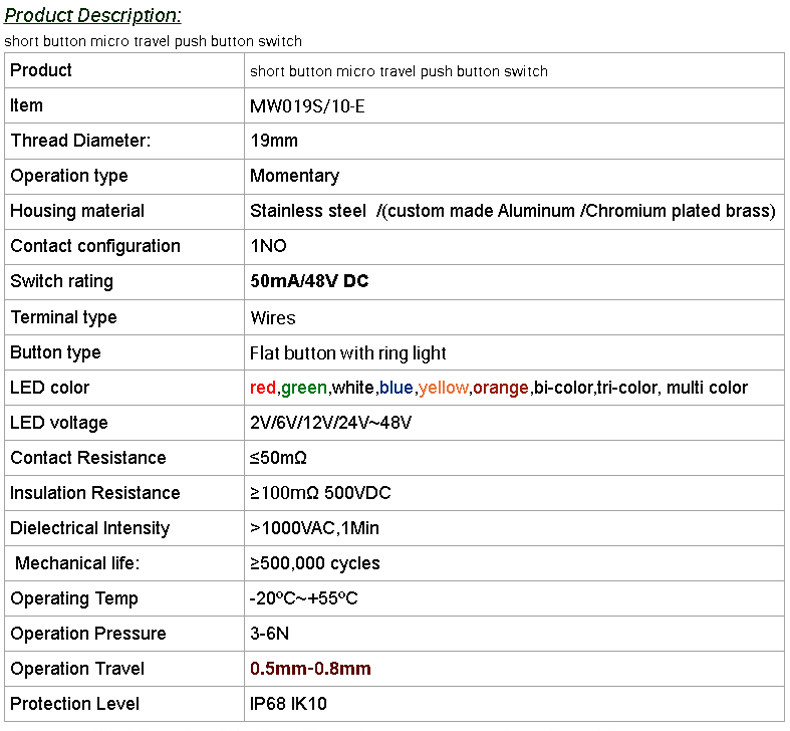
Task: Click the LED voltage 2V/6V/12V/24V~48V value
Action: point(331,422)
